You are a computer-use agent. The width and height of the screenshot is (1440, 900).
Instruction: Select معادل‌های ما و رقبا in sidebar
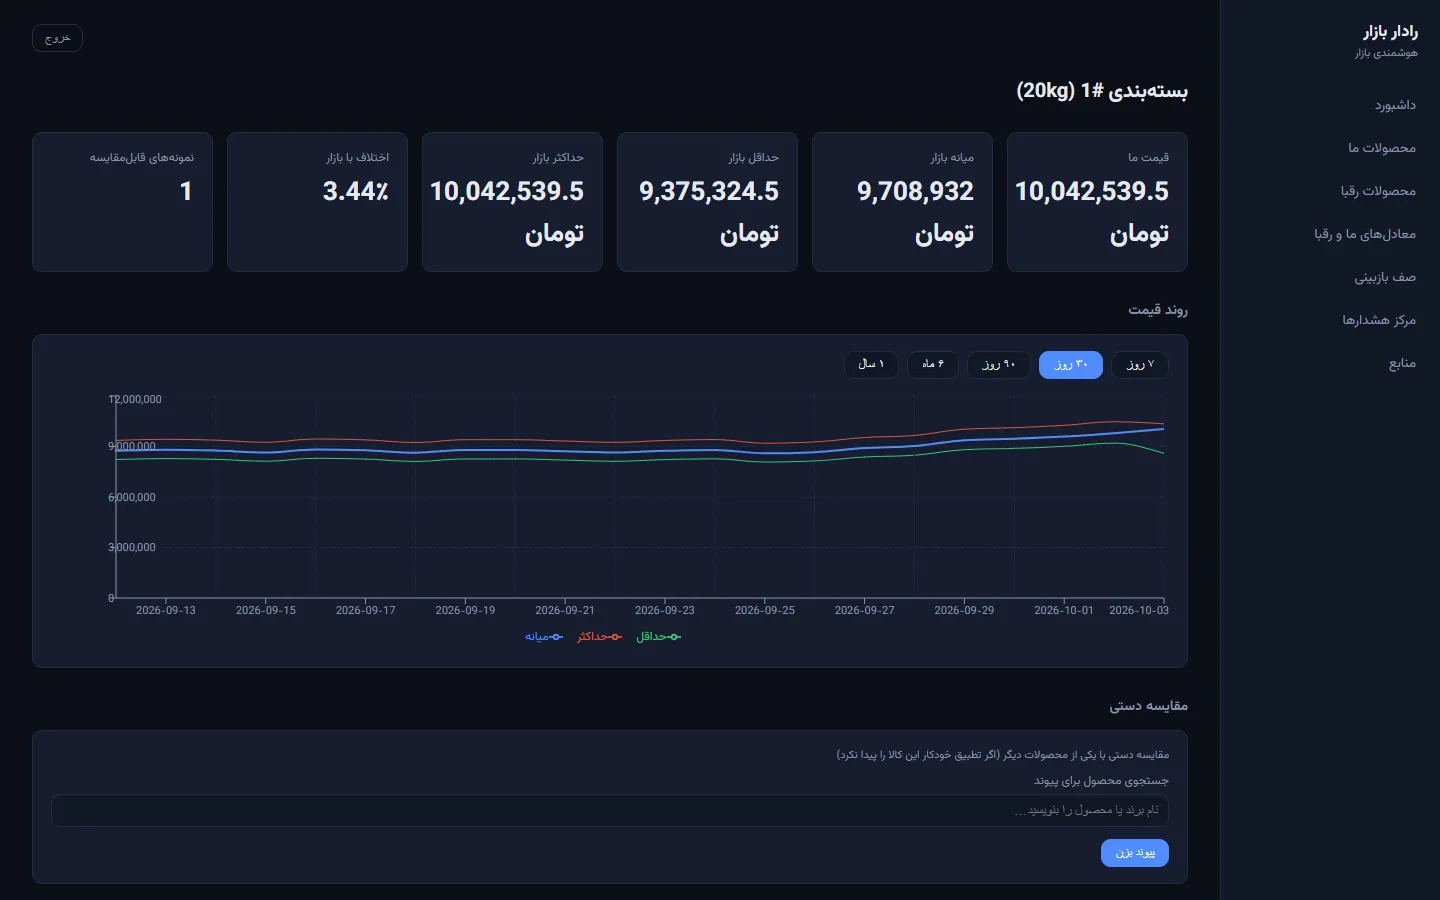click(1365, 234)
